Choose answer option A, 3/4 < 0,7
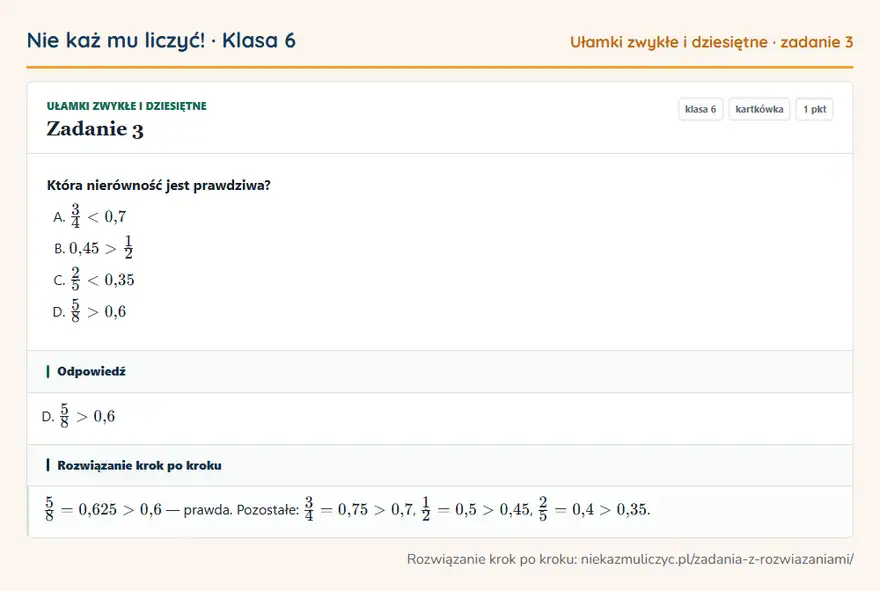The height and width of the screenshot is (591, 880). tap(90, 216)
